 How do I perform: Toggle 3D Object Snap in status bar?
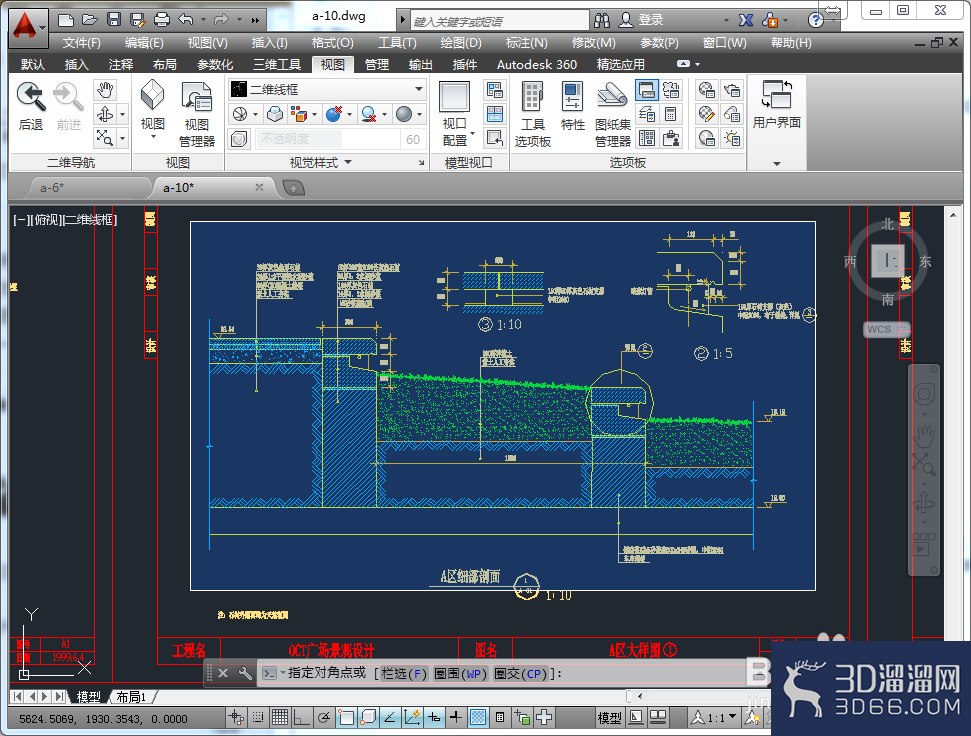(368, 717)
